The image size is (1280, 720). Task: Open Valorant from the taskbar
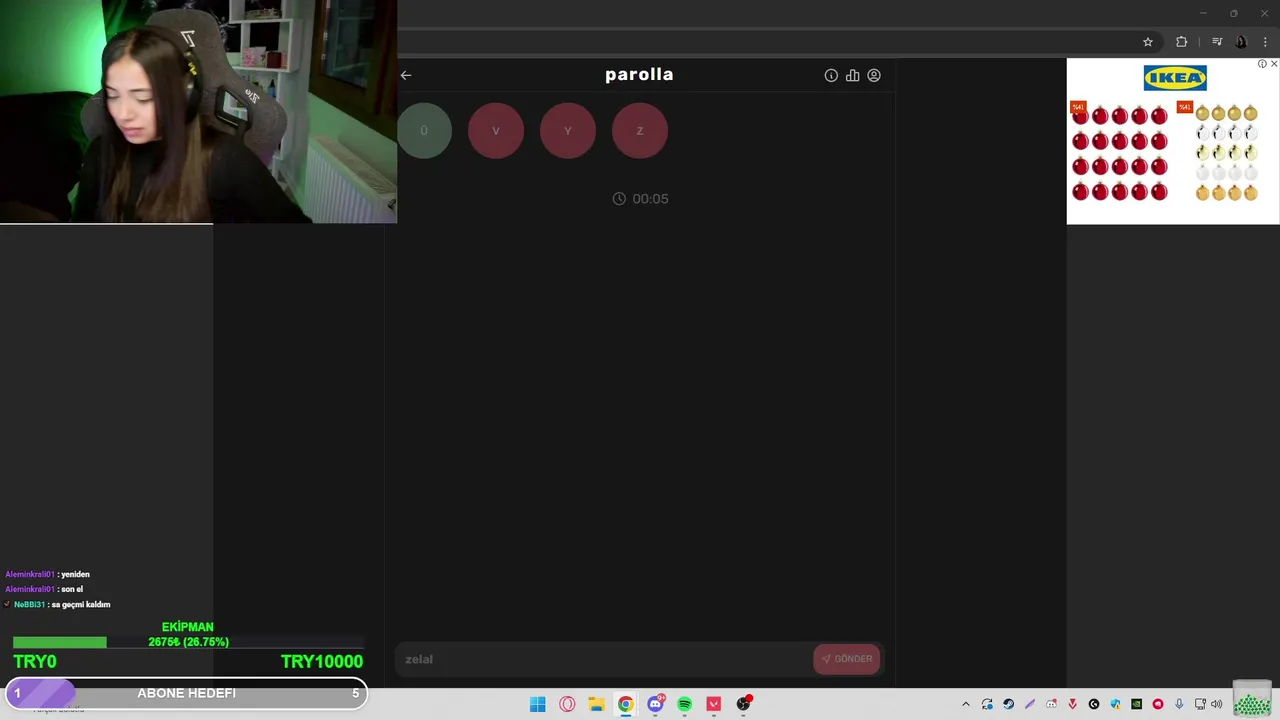(713, 704)
